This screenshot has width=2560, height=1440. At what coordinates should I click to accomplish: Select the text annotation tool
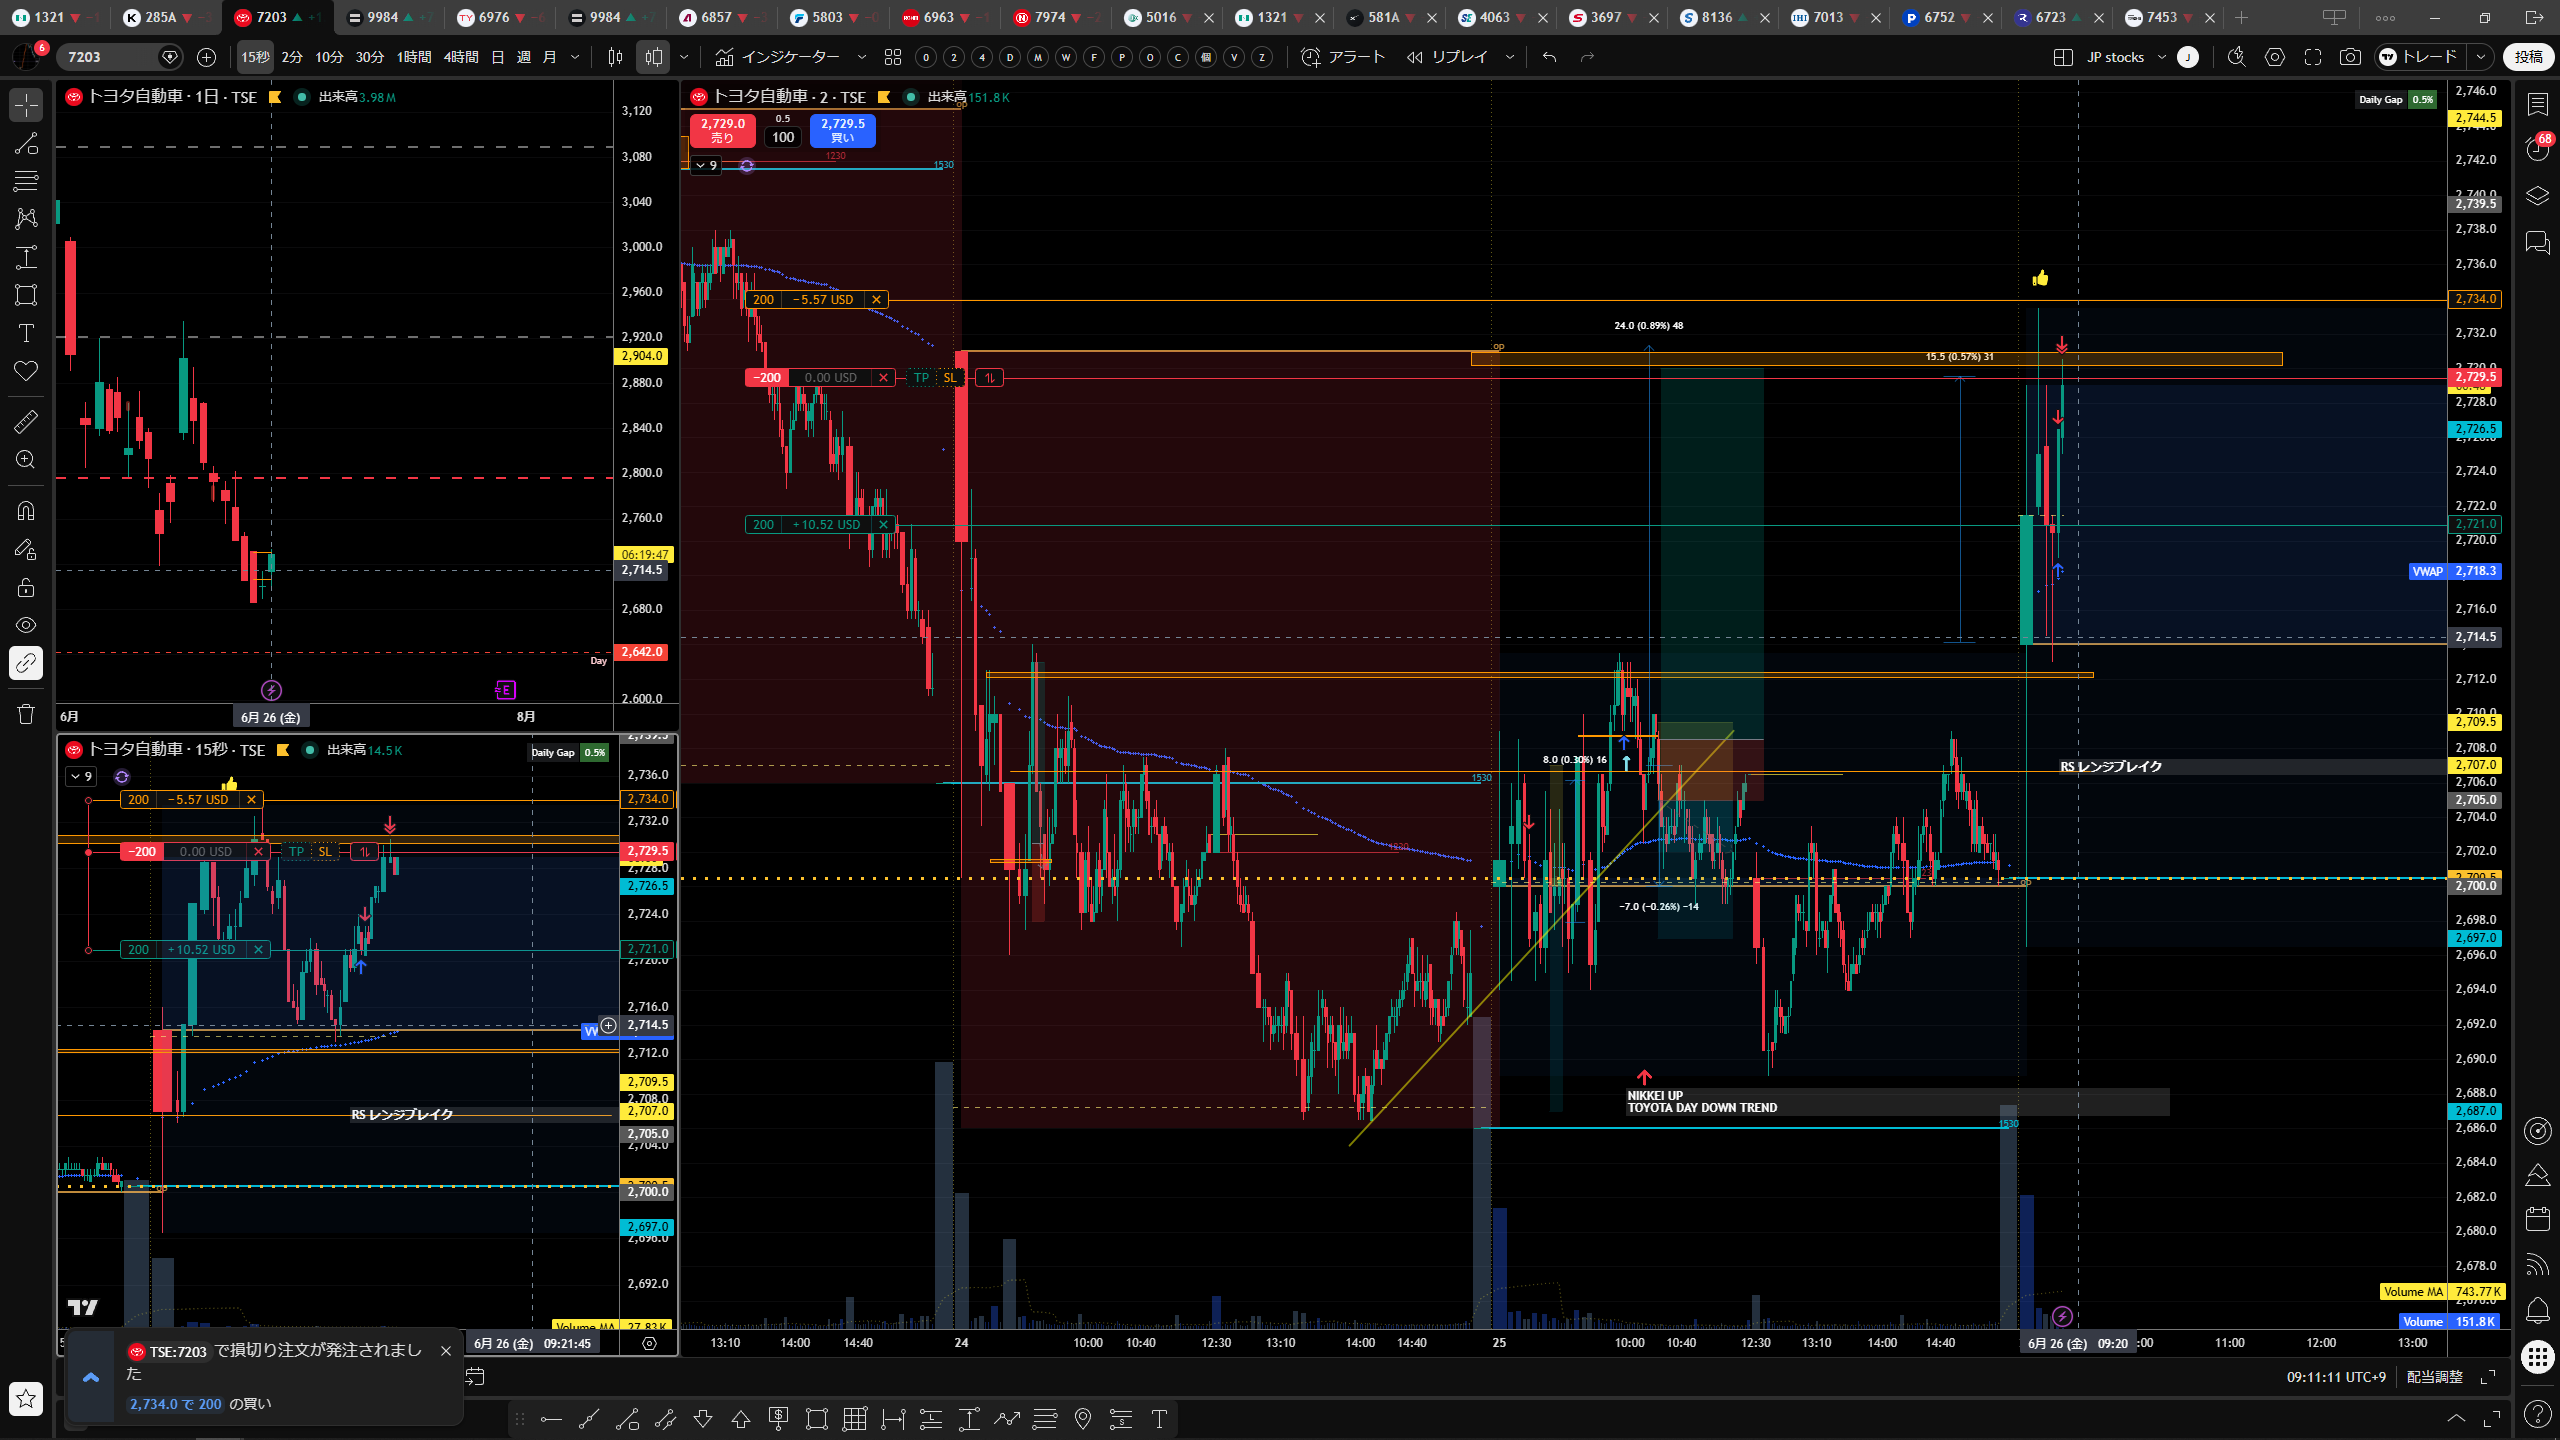(x=26, y=333)
